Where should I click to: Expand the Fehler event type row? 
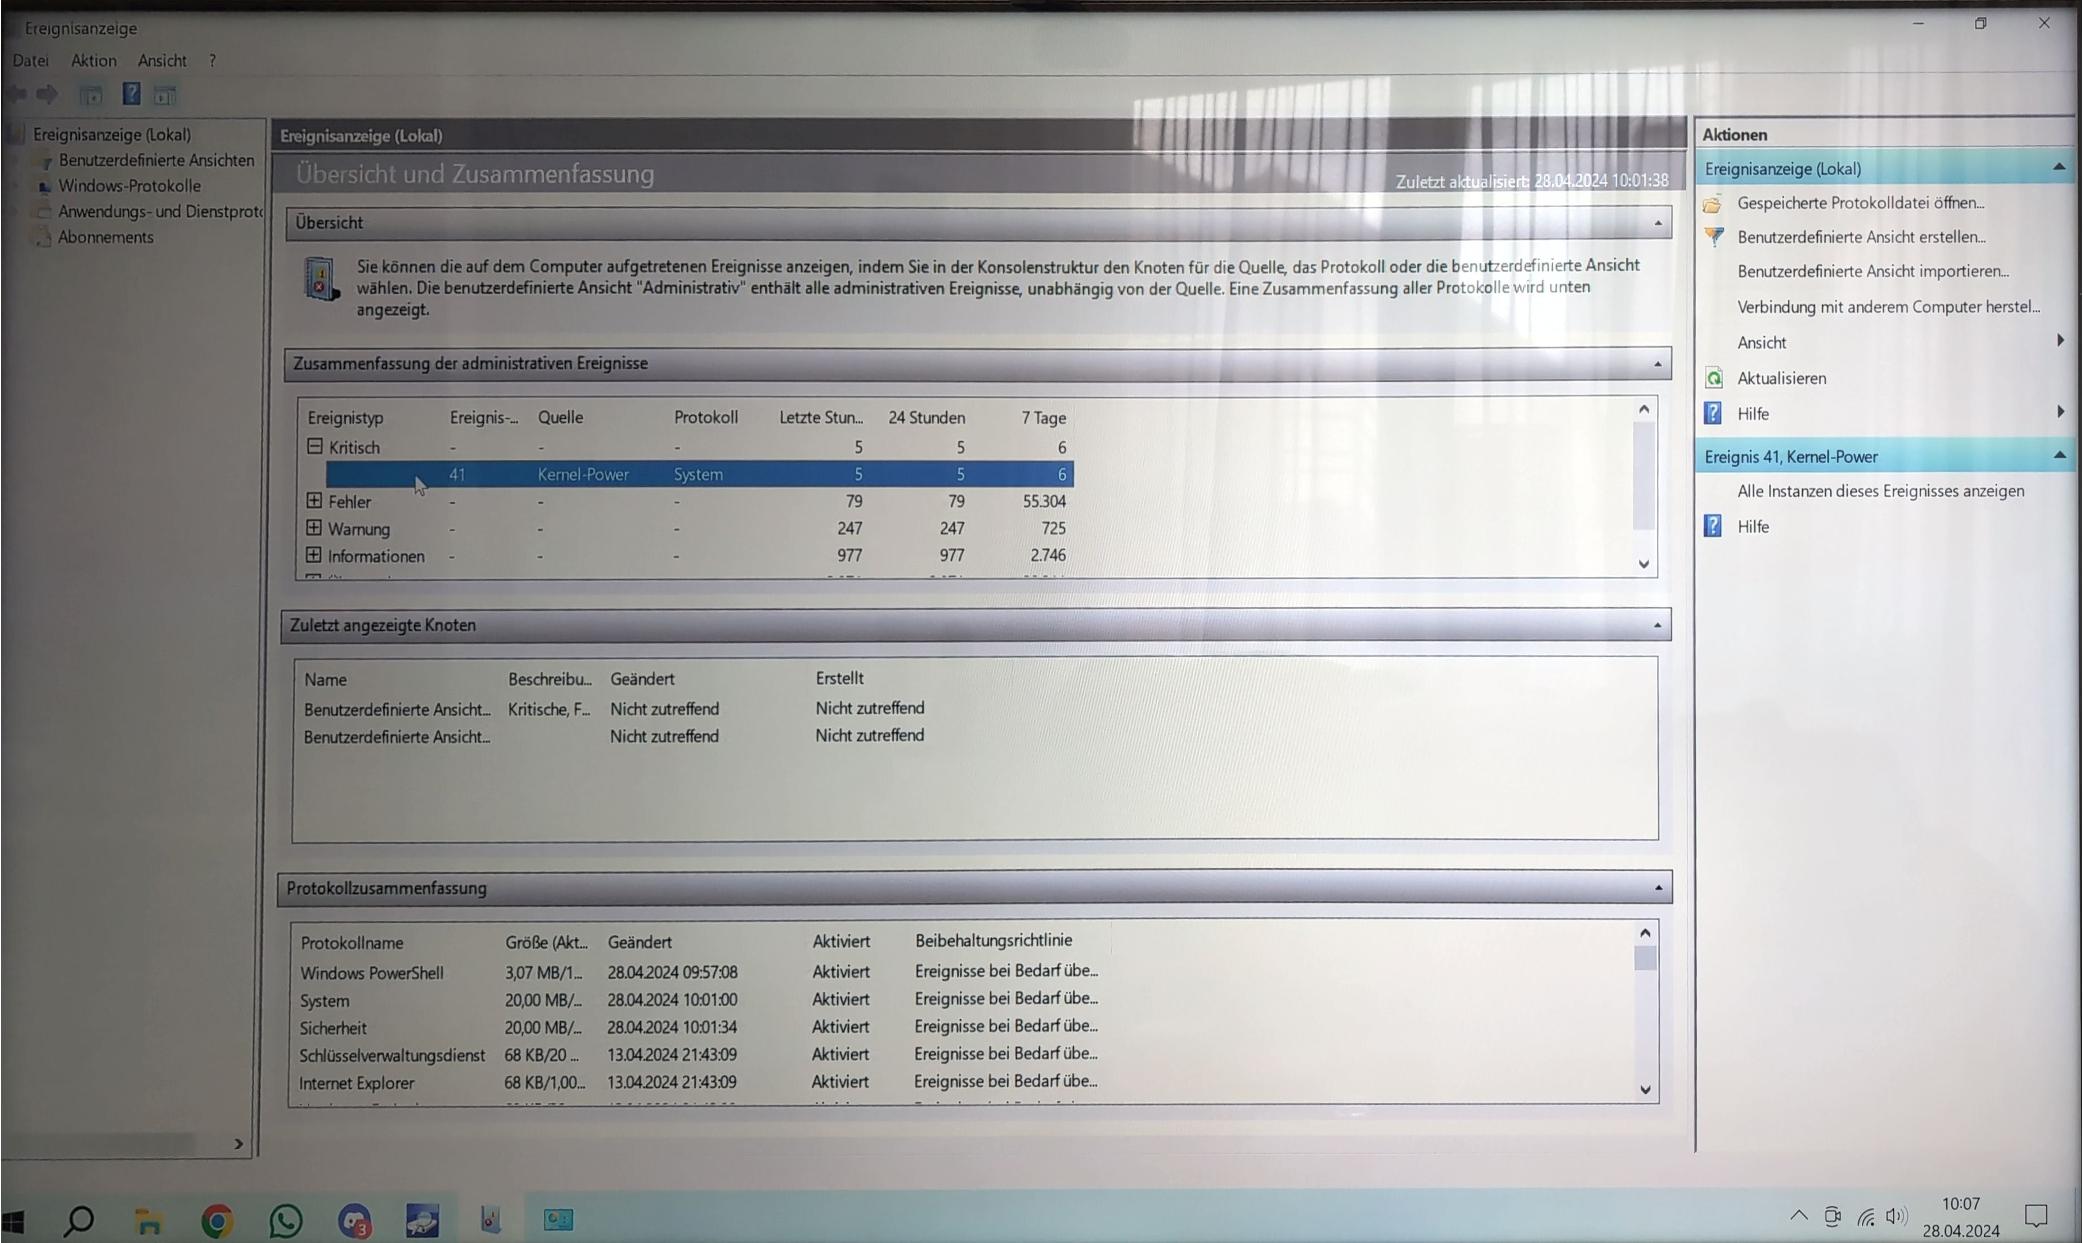(314, 501)
